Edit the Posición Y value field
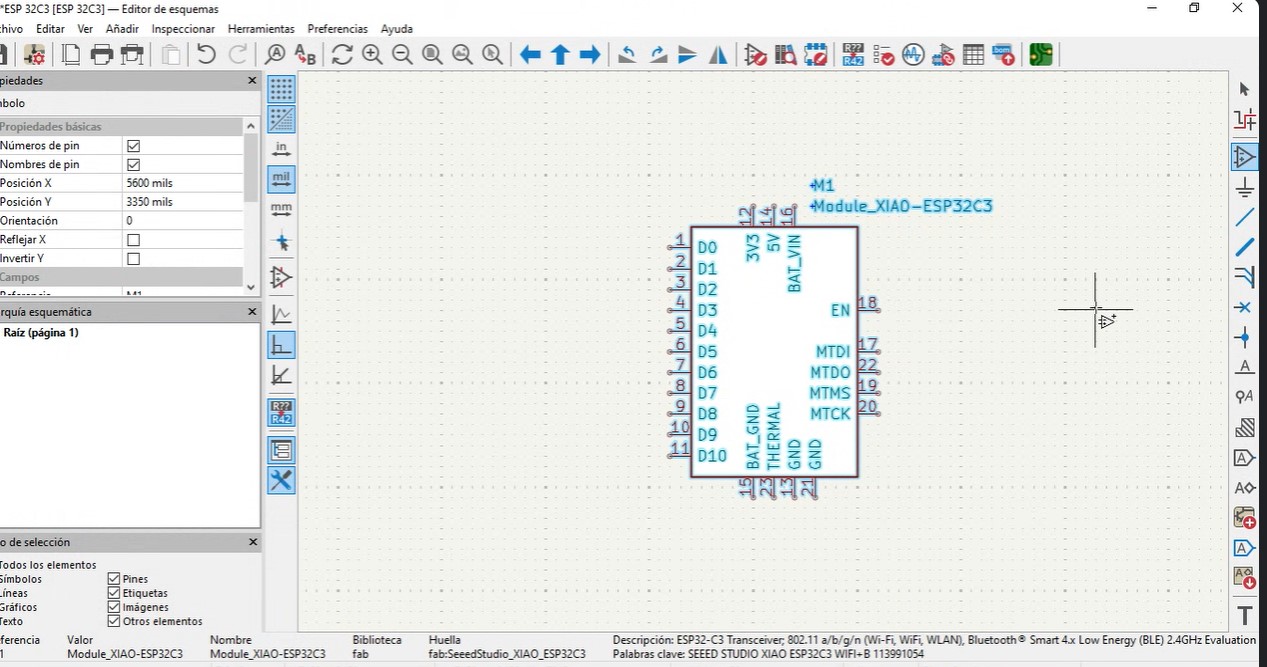The width and height of the screenshot is (1267, 667). (183, 202)
